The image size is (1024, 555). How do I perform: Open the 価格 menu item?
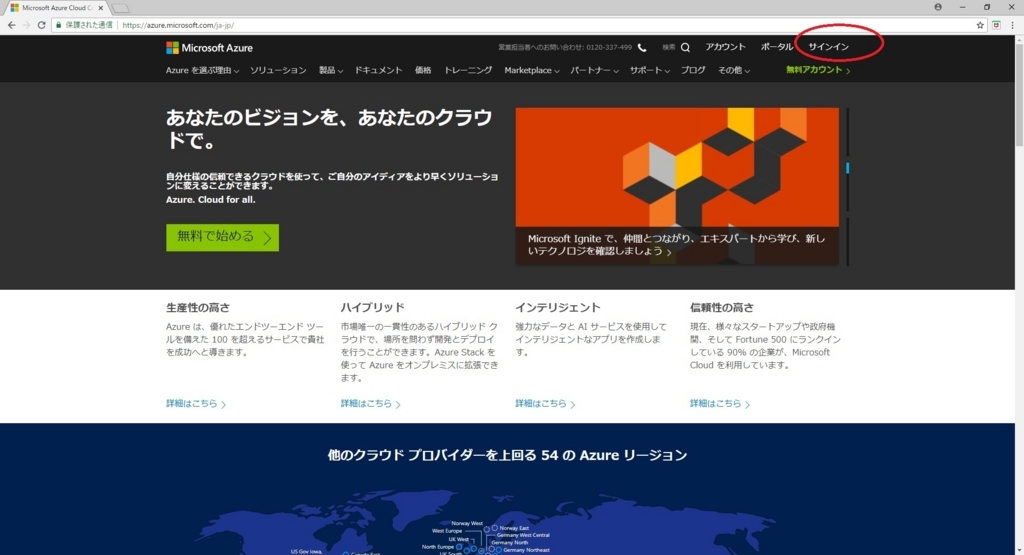(423, 70)
